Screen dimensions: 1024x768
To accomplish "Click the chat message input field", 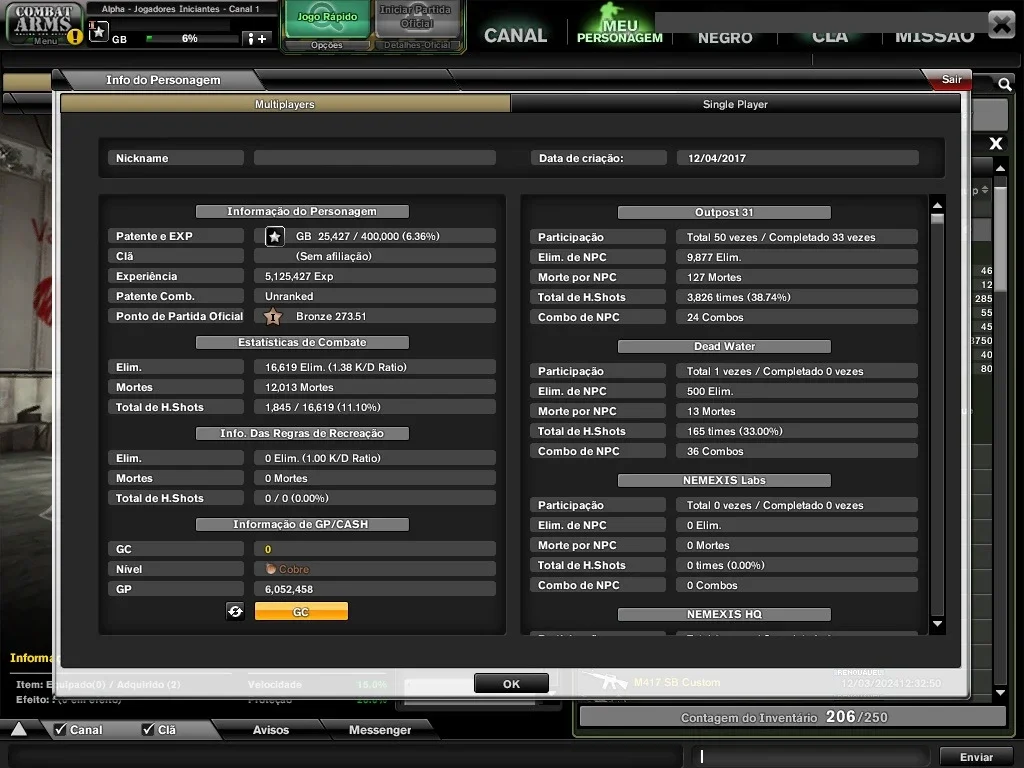I will (x=810, y=756).
